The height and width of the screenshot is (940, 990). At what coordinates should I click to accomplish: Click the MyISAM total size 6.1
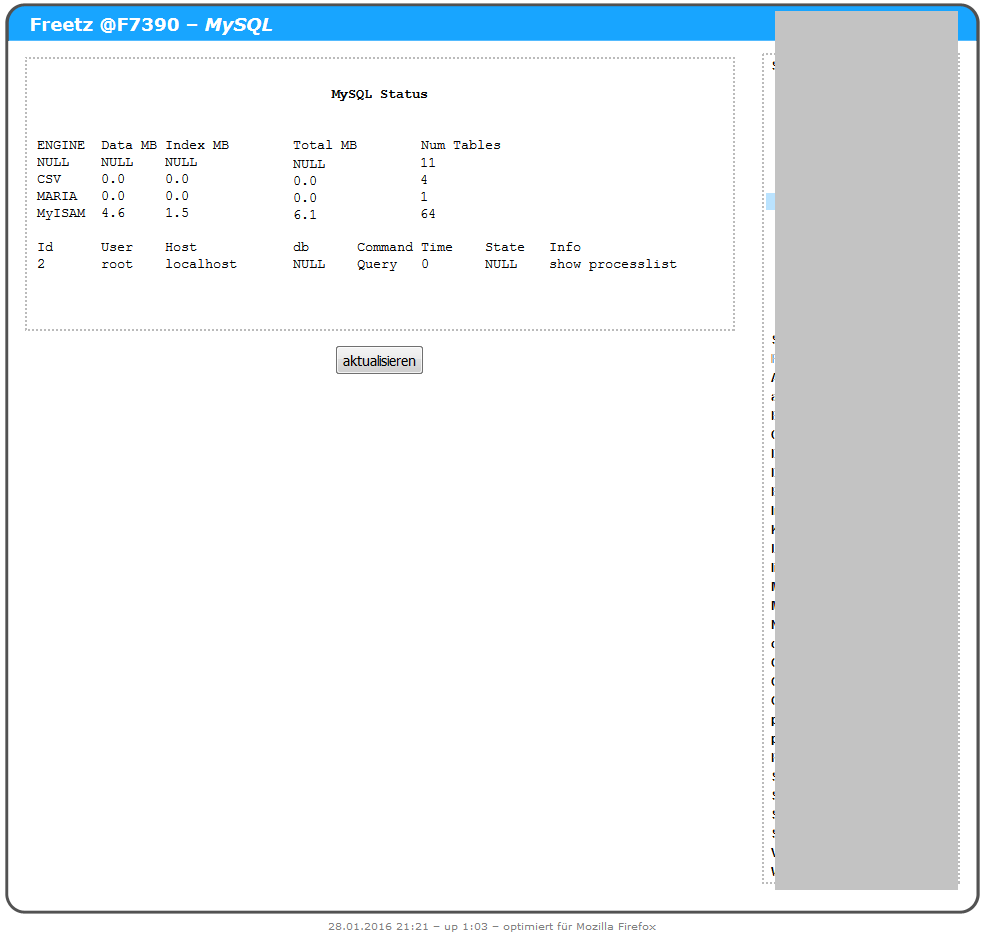click(x=304, y=214)
